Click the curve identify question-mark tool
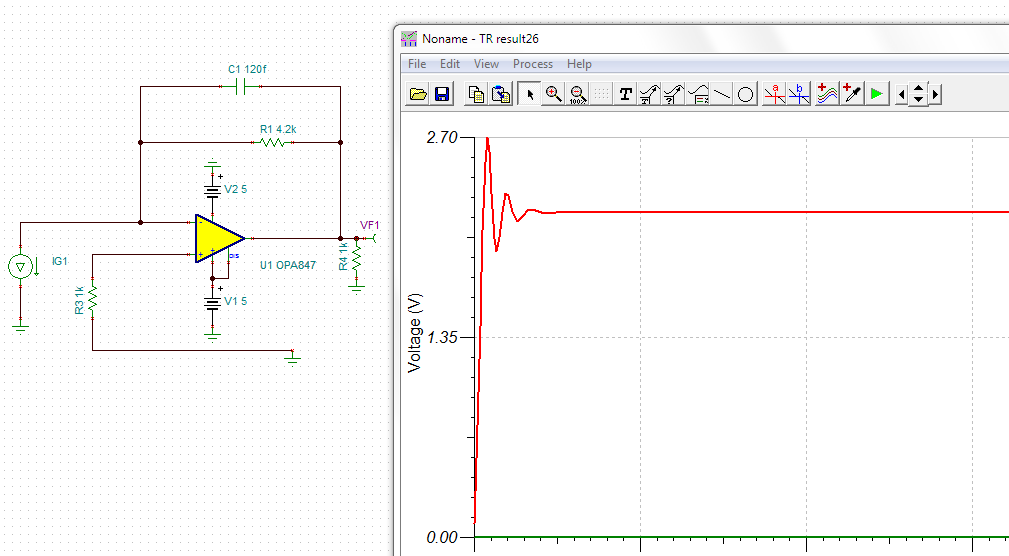Screen dimensions: 1009x556 click(673, 94)
